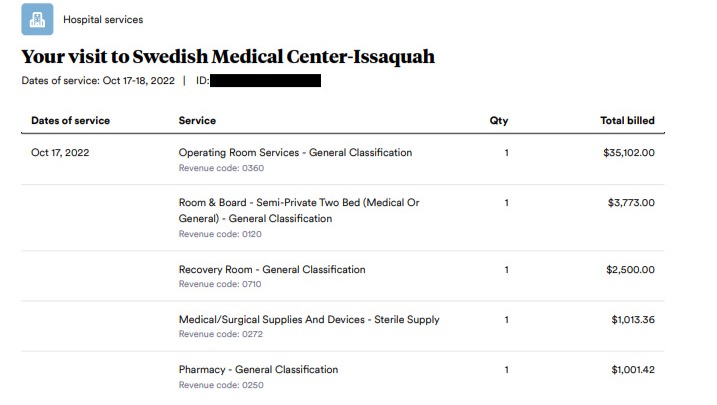Click Revenue code 0360 text
Viewport: 717px width, 405px height.
click(221, 168)
